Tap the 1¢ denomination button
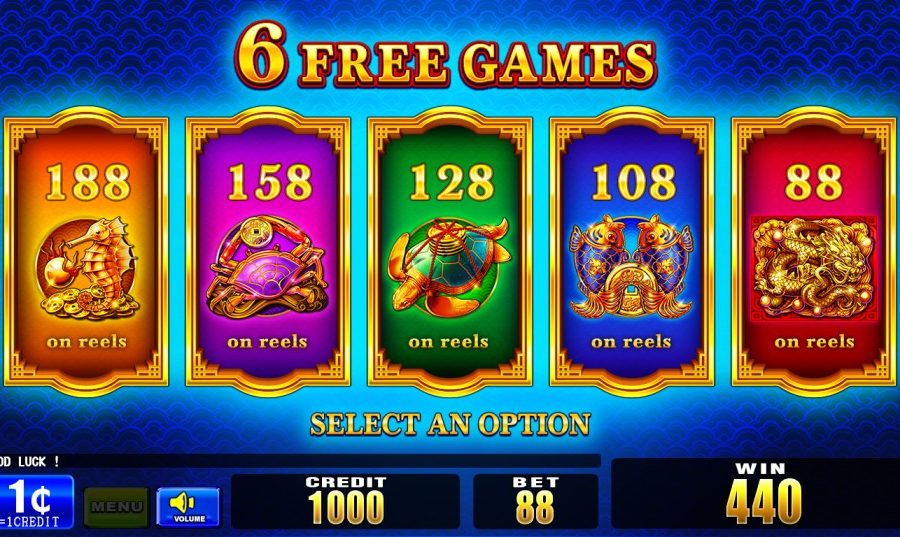This screenshot has width=900, height=537. click(34, 502)
